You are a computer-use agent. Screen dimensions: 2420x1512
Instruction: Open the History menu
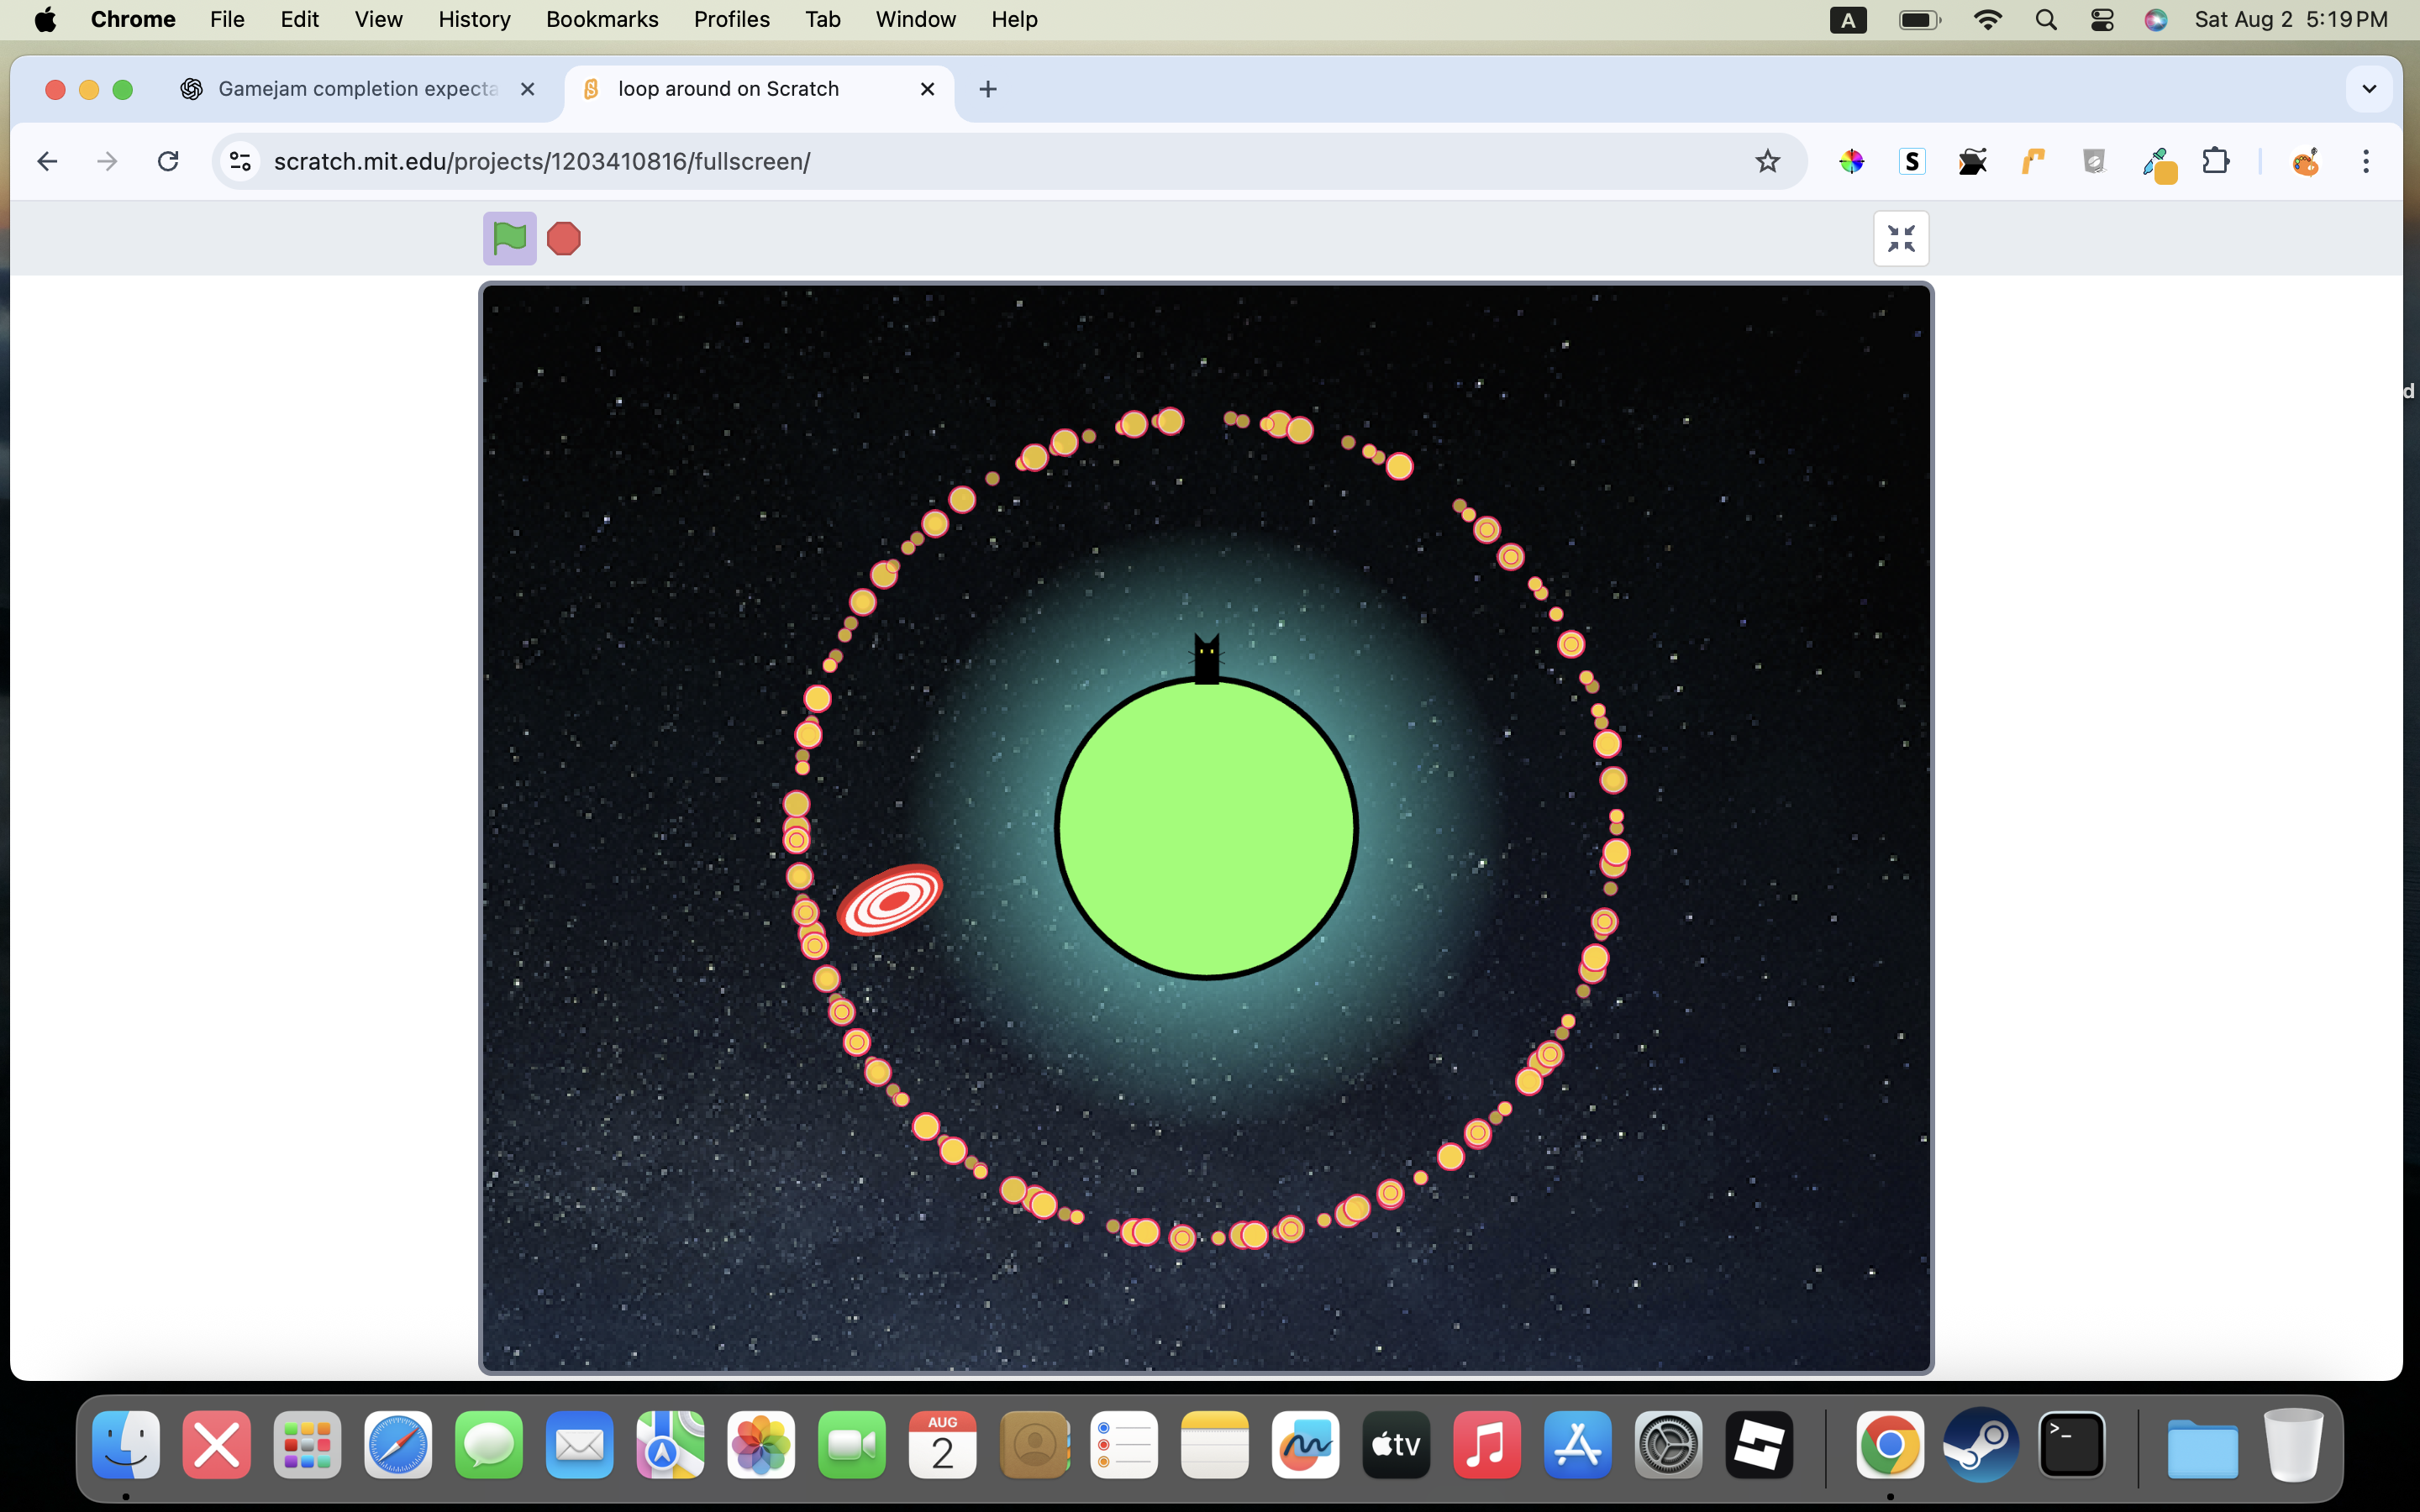pos(474,20)
